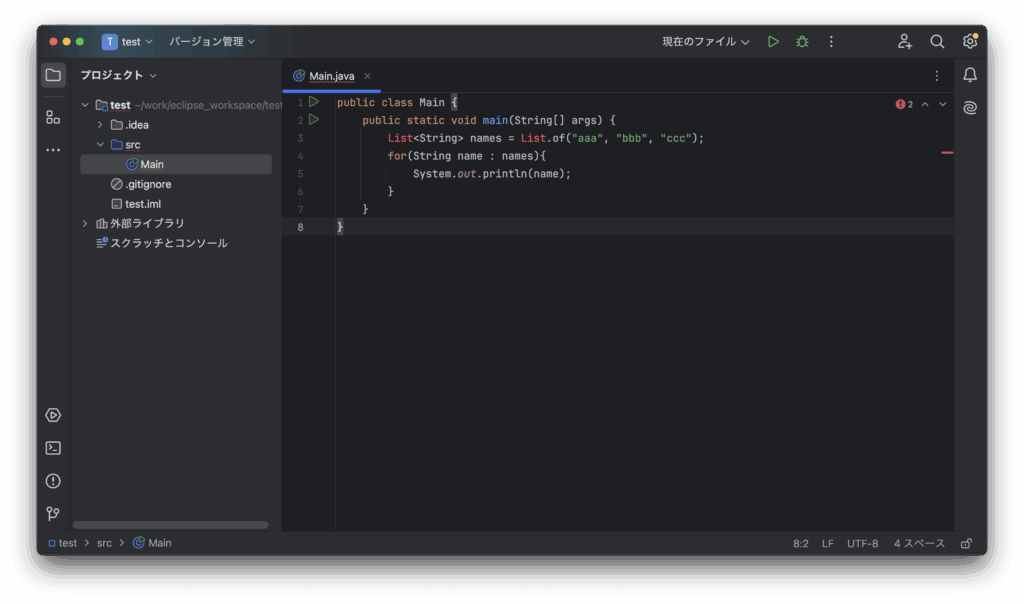
Task: Collapse the src folder
Action: tap(100, 145)
